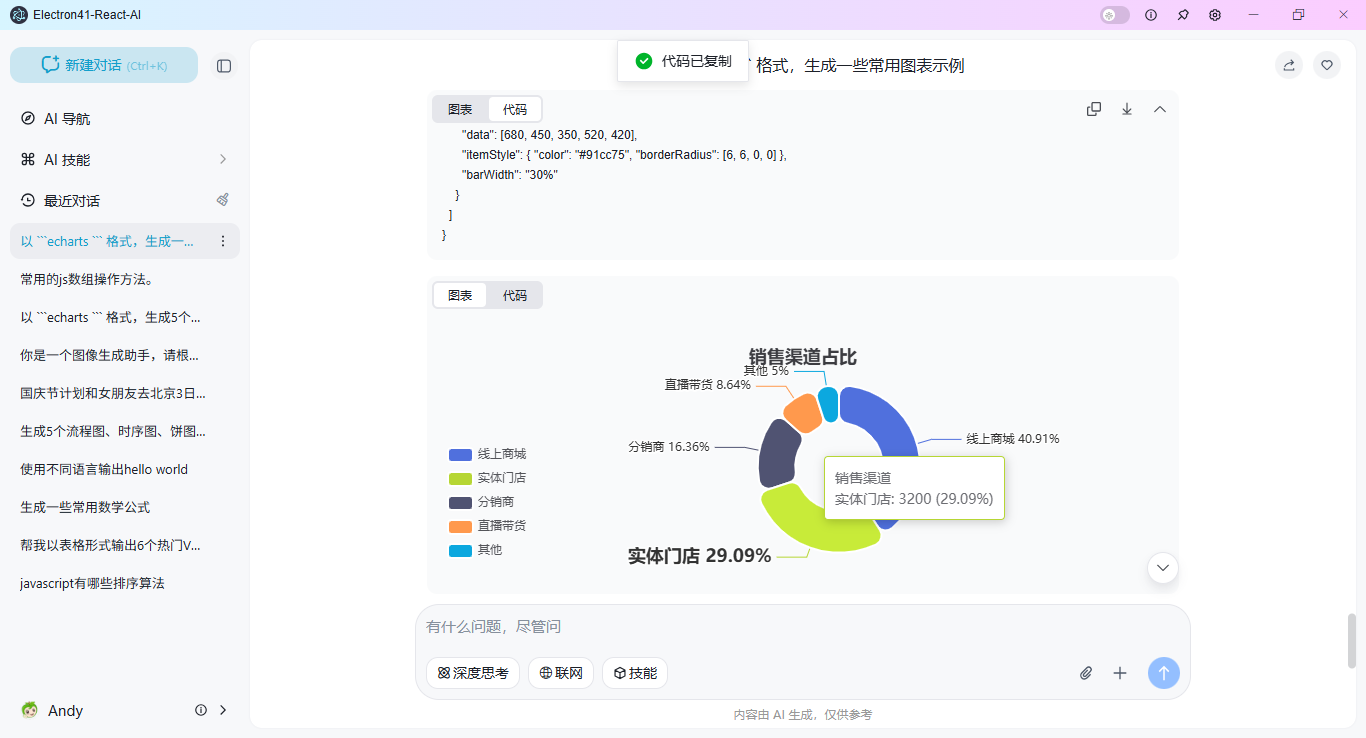Open the 生成一些常用数学公式 conversation

point(125,507)
